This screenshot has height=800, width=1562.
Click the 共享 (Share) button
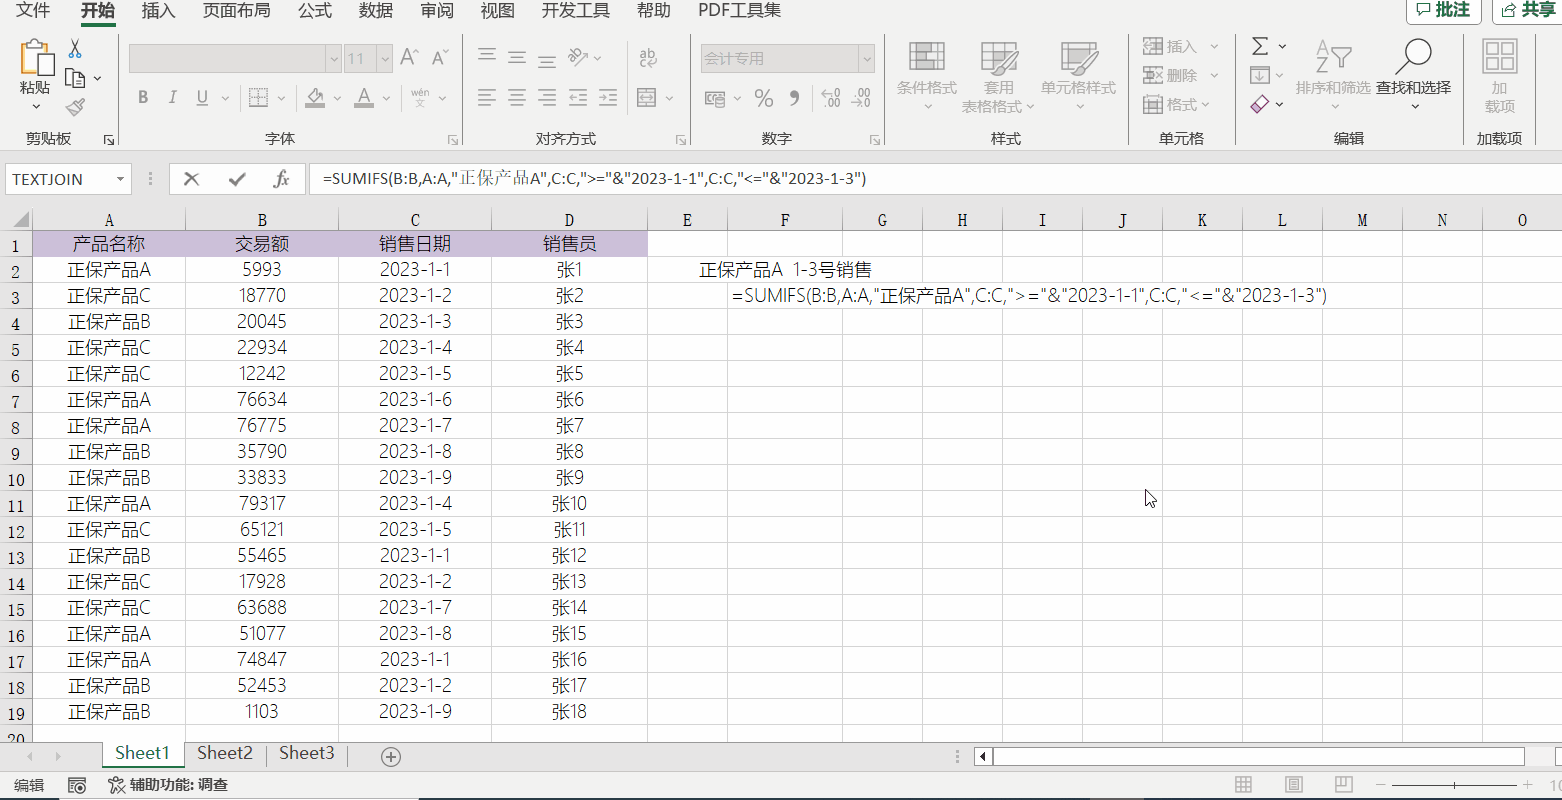coord(1530,11)
